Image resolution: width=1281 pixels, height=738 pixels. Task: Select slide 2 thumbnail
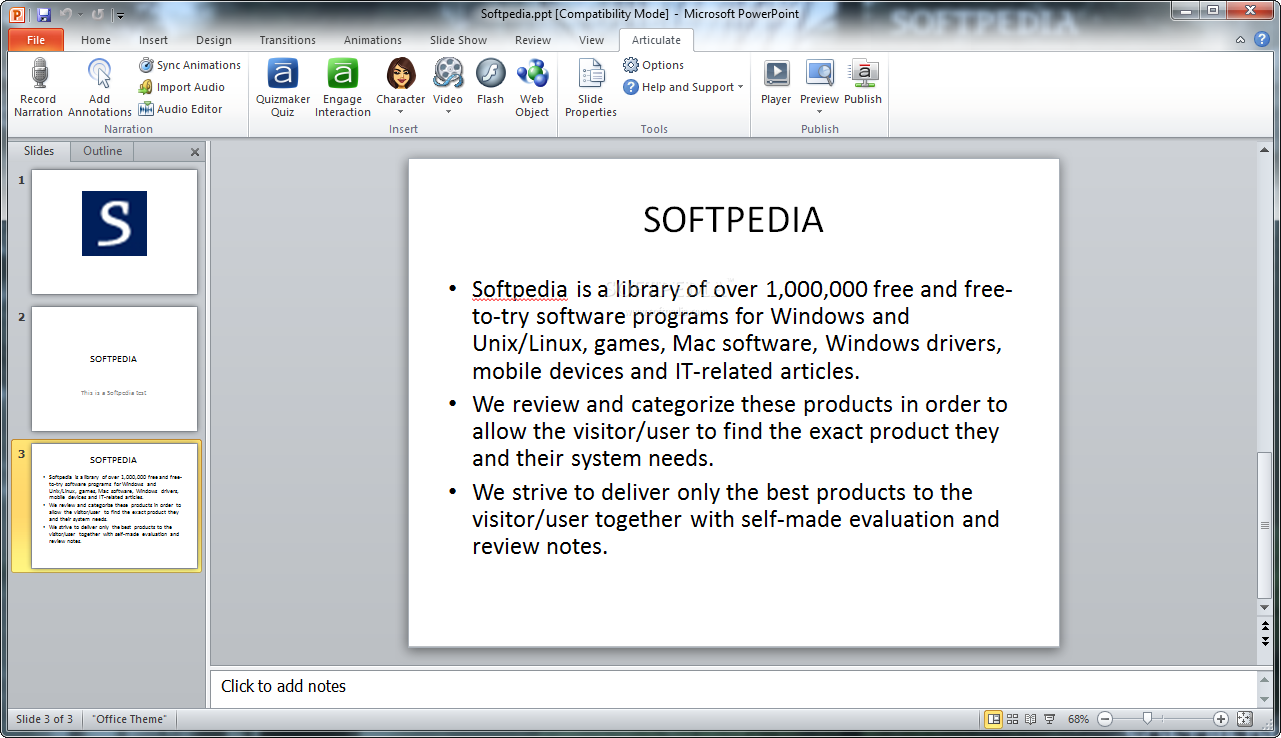(x=114, y=369)
